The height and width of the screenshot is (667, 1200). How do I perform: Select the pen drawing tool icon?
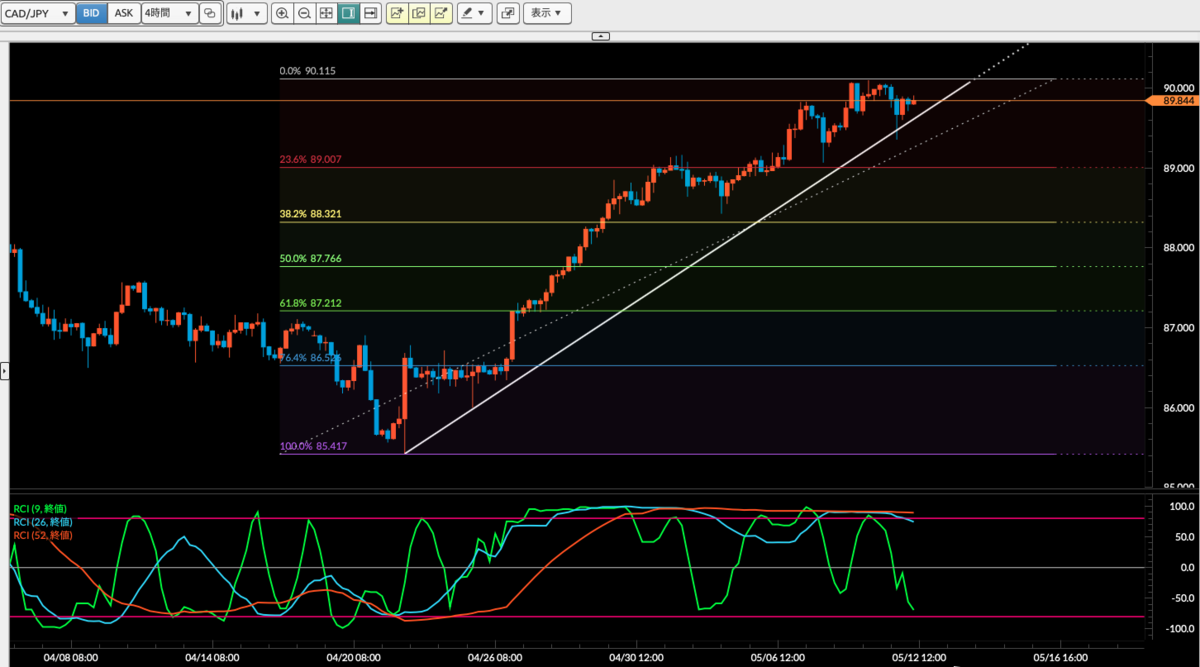click(x=467, y=14)
